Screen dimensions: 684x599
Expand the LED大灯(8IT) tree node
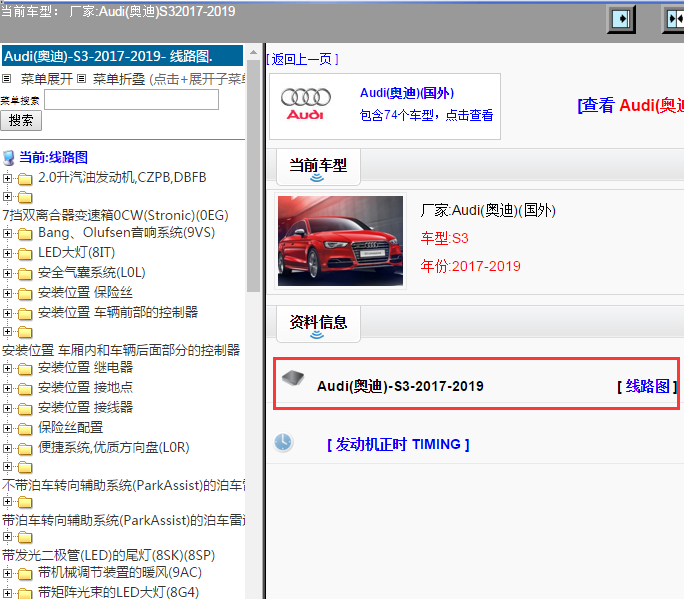pyautogui.click(x=7, y=253)
